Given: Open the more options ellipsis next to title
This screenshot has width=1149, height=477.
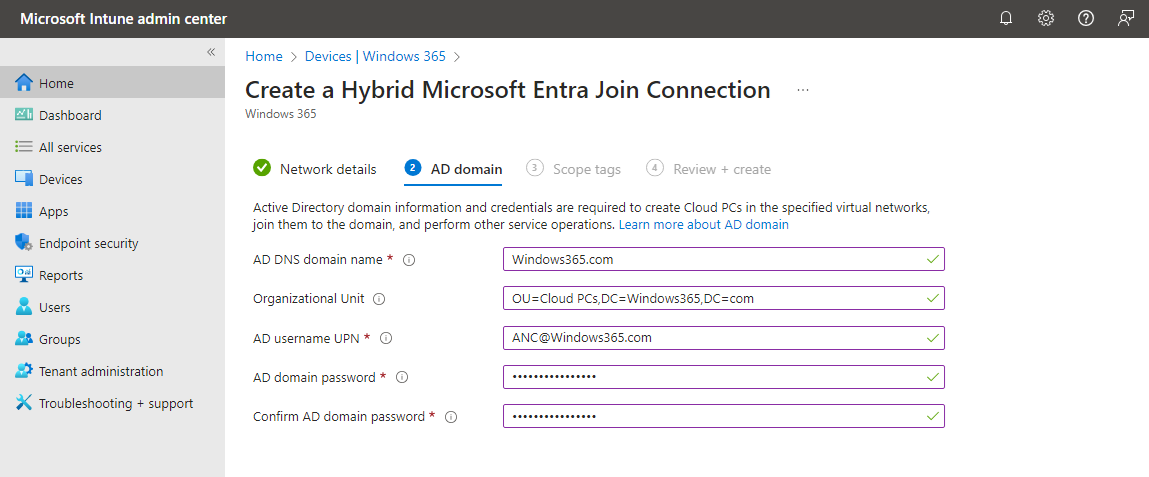Looking at the screenshot, I should (803, 90).
